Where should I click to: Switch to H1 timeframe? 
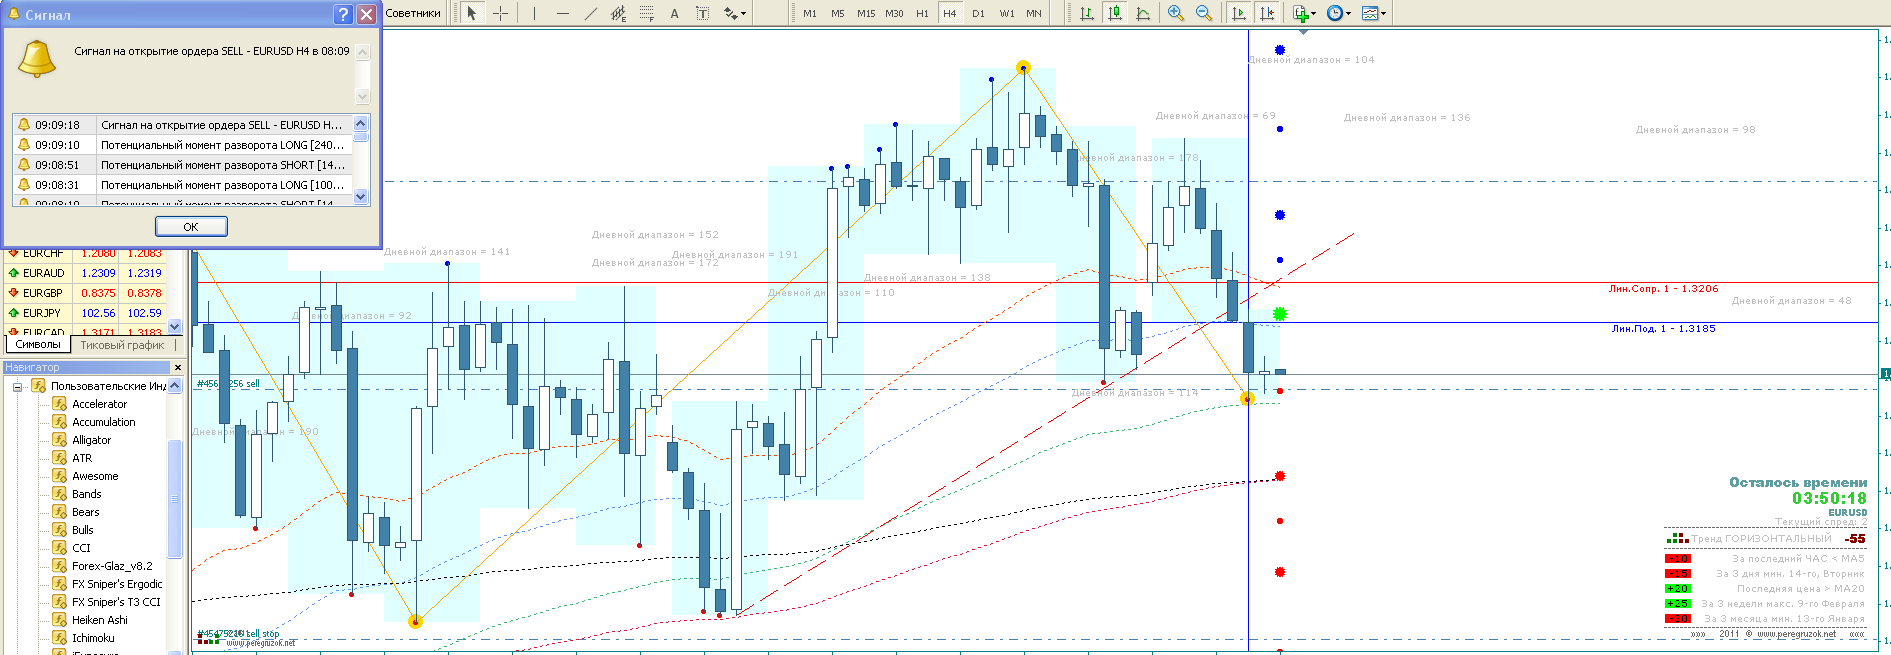click(922, 13)
